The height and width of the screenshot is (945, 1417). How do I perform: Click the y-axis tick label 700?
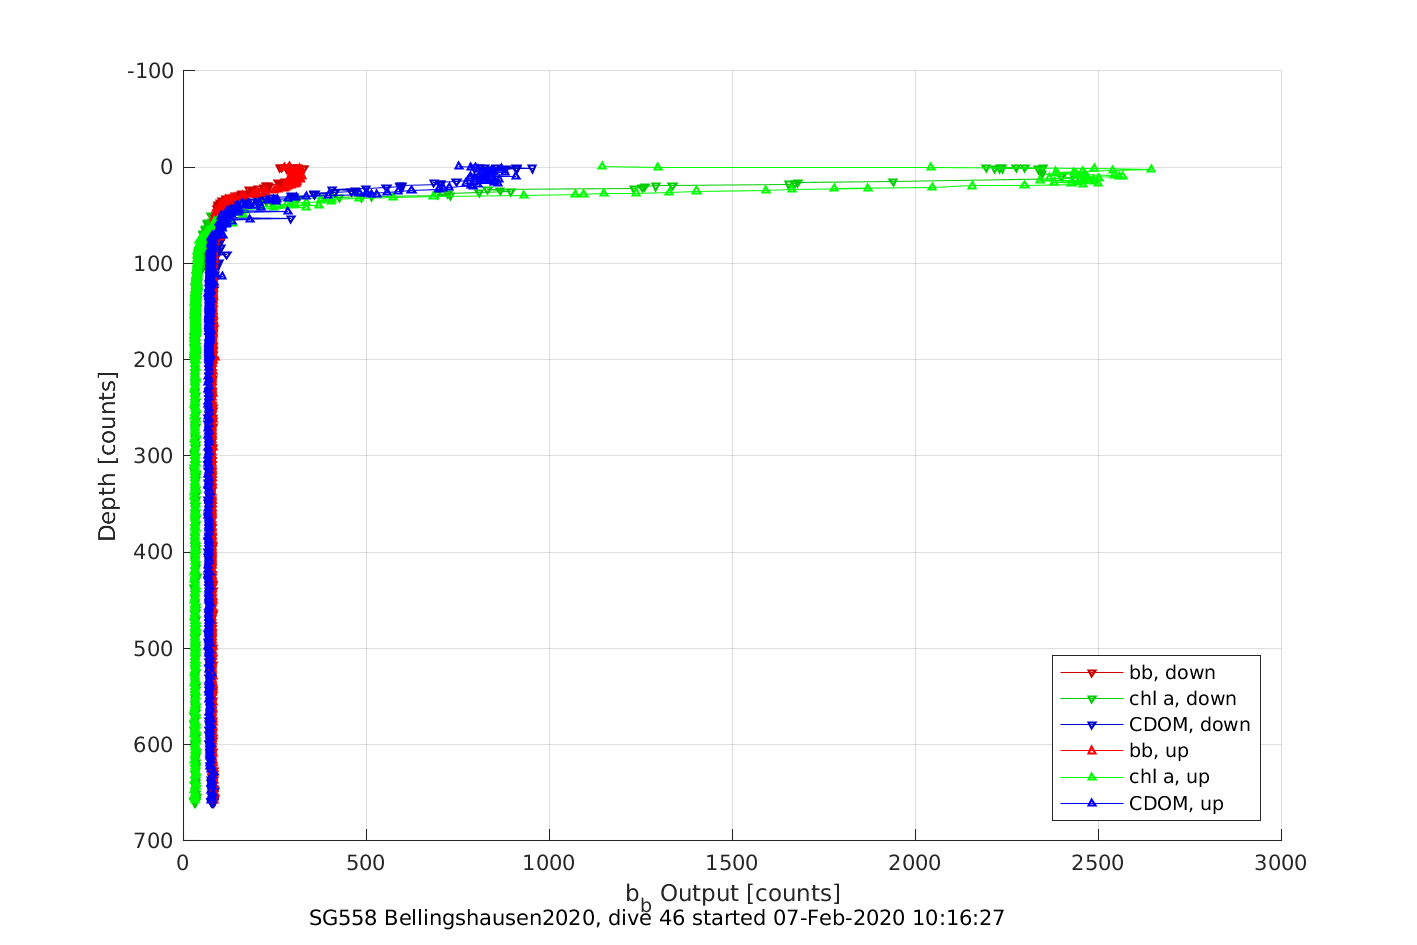click(154, 840)
